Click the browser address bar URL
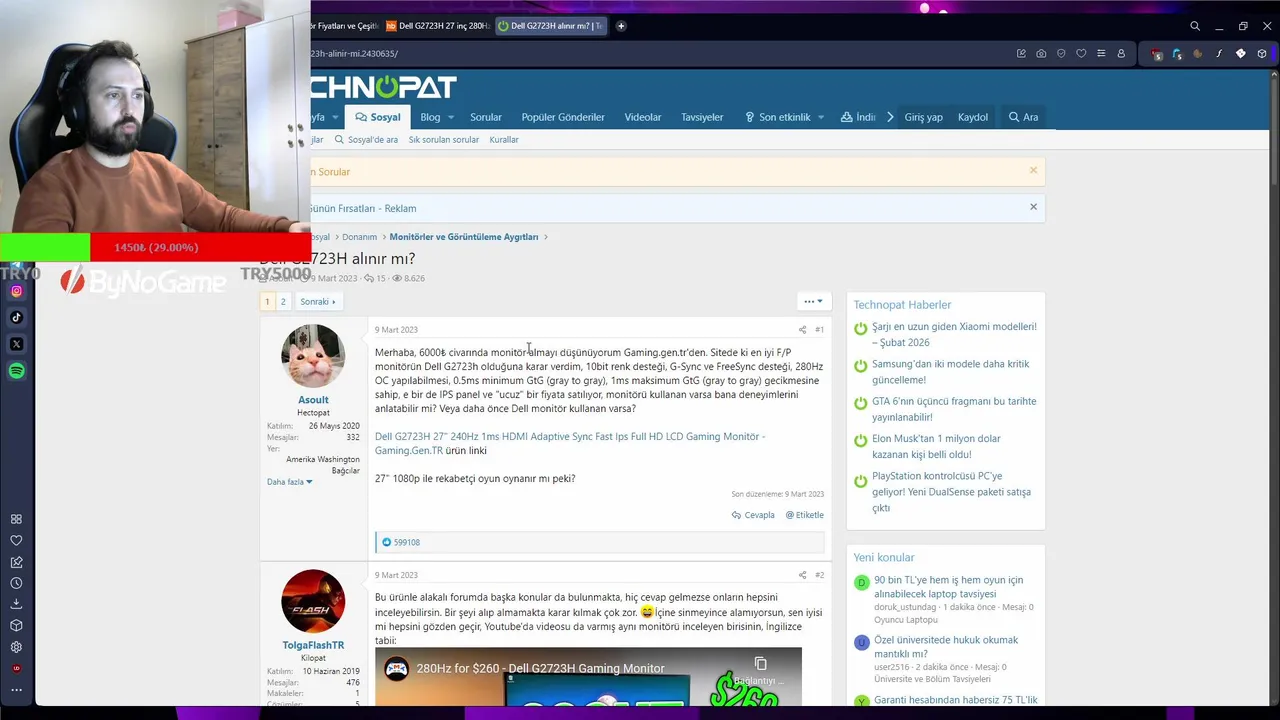This screenshot has width=1280, height=720. point(354,54)
